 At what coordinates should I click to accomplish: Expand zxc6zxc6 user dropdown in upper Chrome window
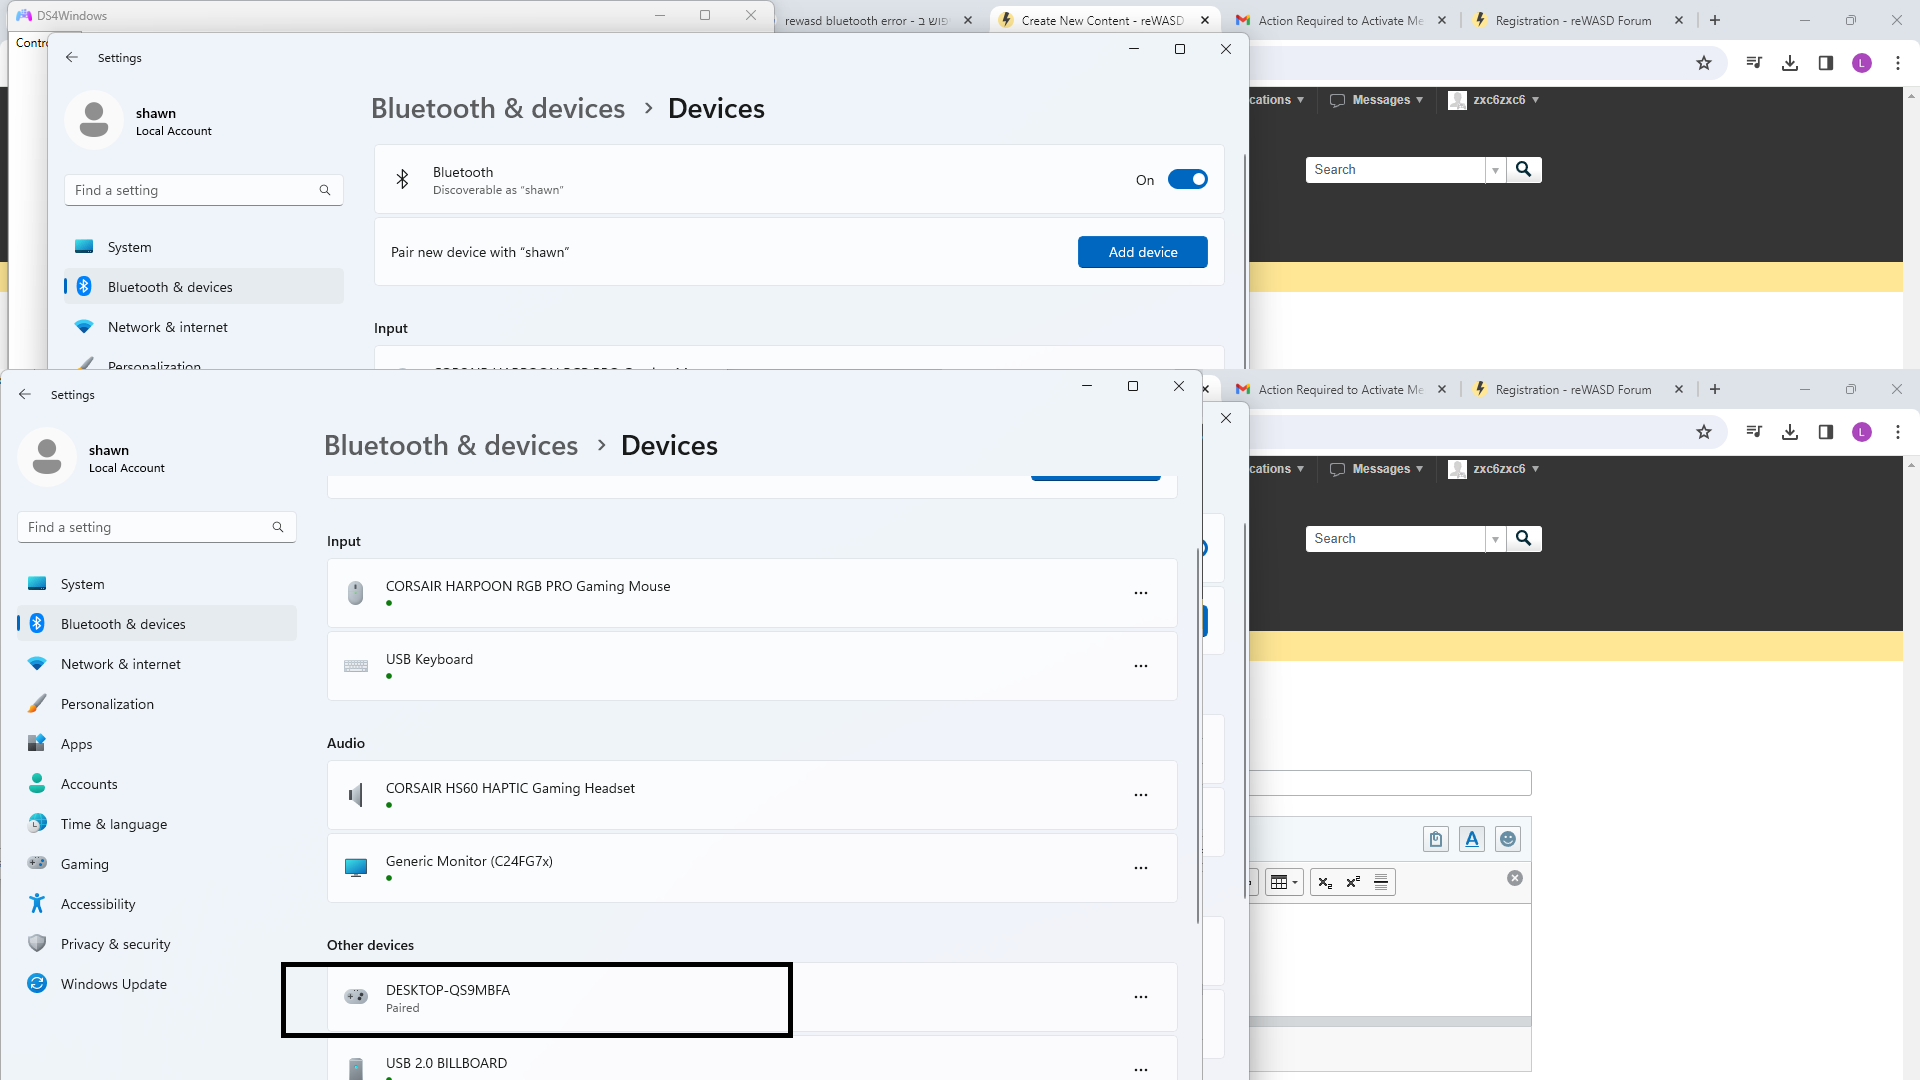(1494, 100)
